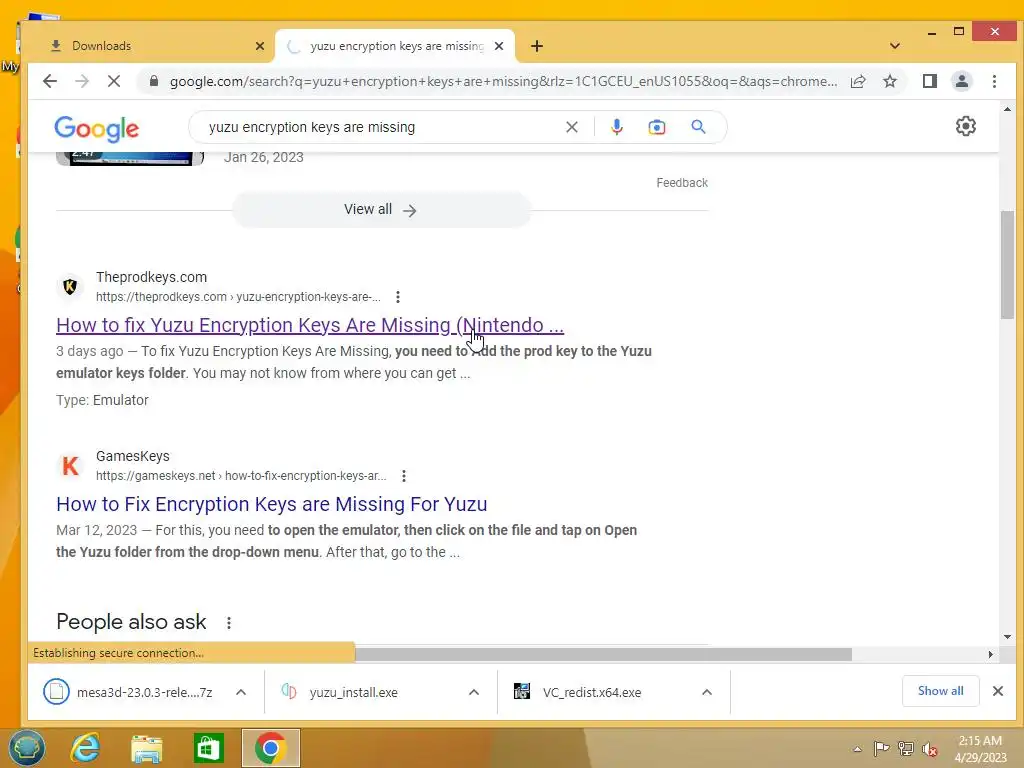Open the Chrome profile avatar

(x=961, y=81)
